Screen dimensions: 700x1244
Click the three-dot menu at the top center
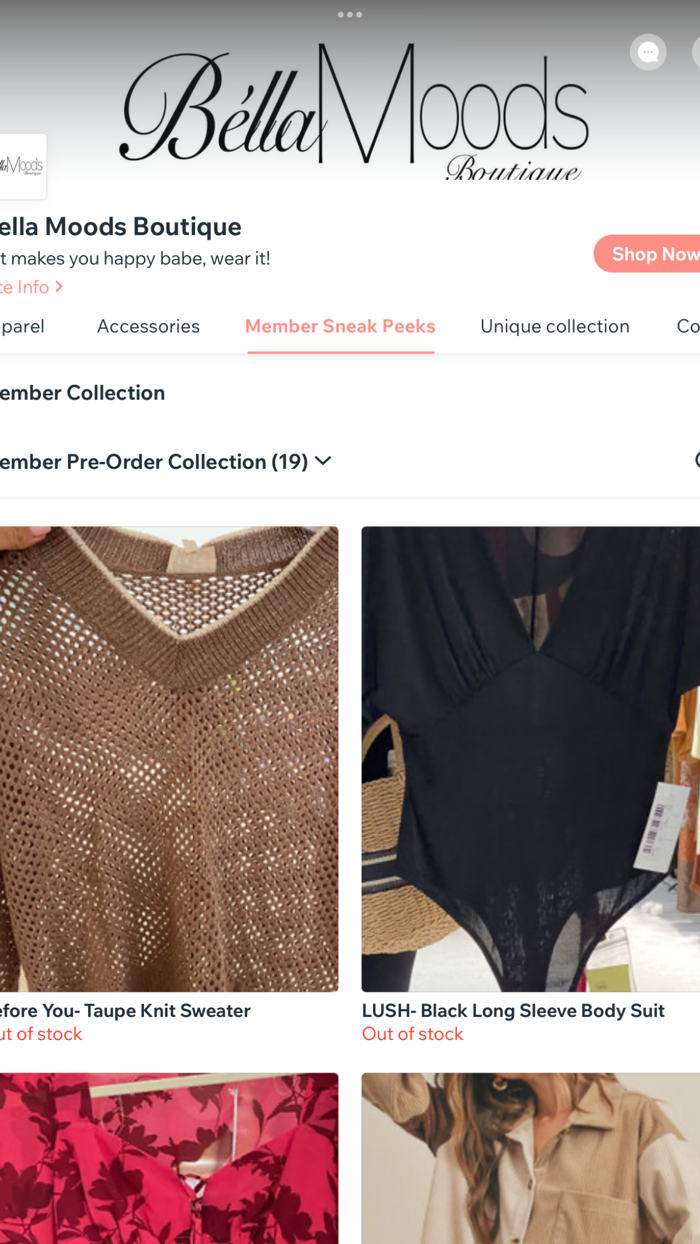(x=349, y=15)
